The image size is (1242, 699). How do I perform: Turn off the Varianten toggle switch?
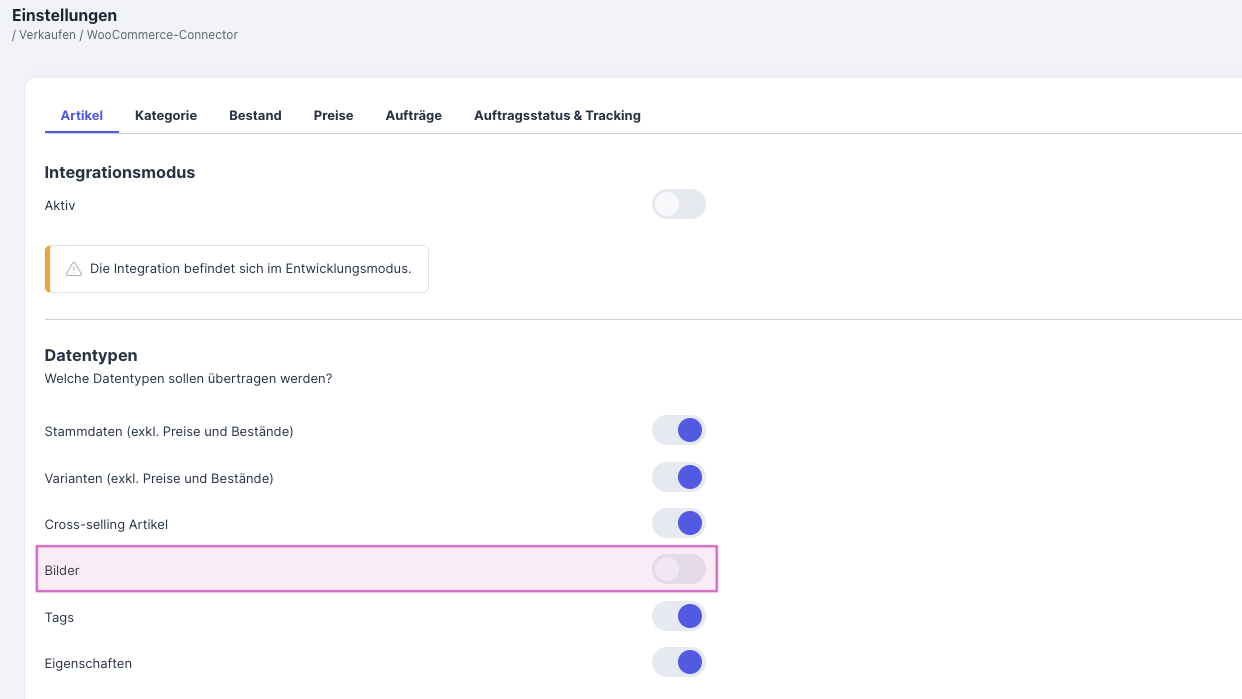[678, 478]
